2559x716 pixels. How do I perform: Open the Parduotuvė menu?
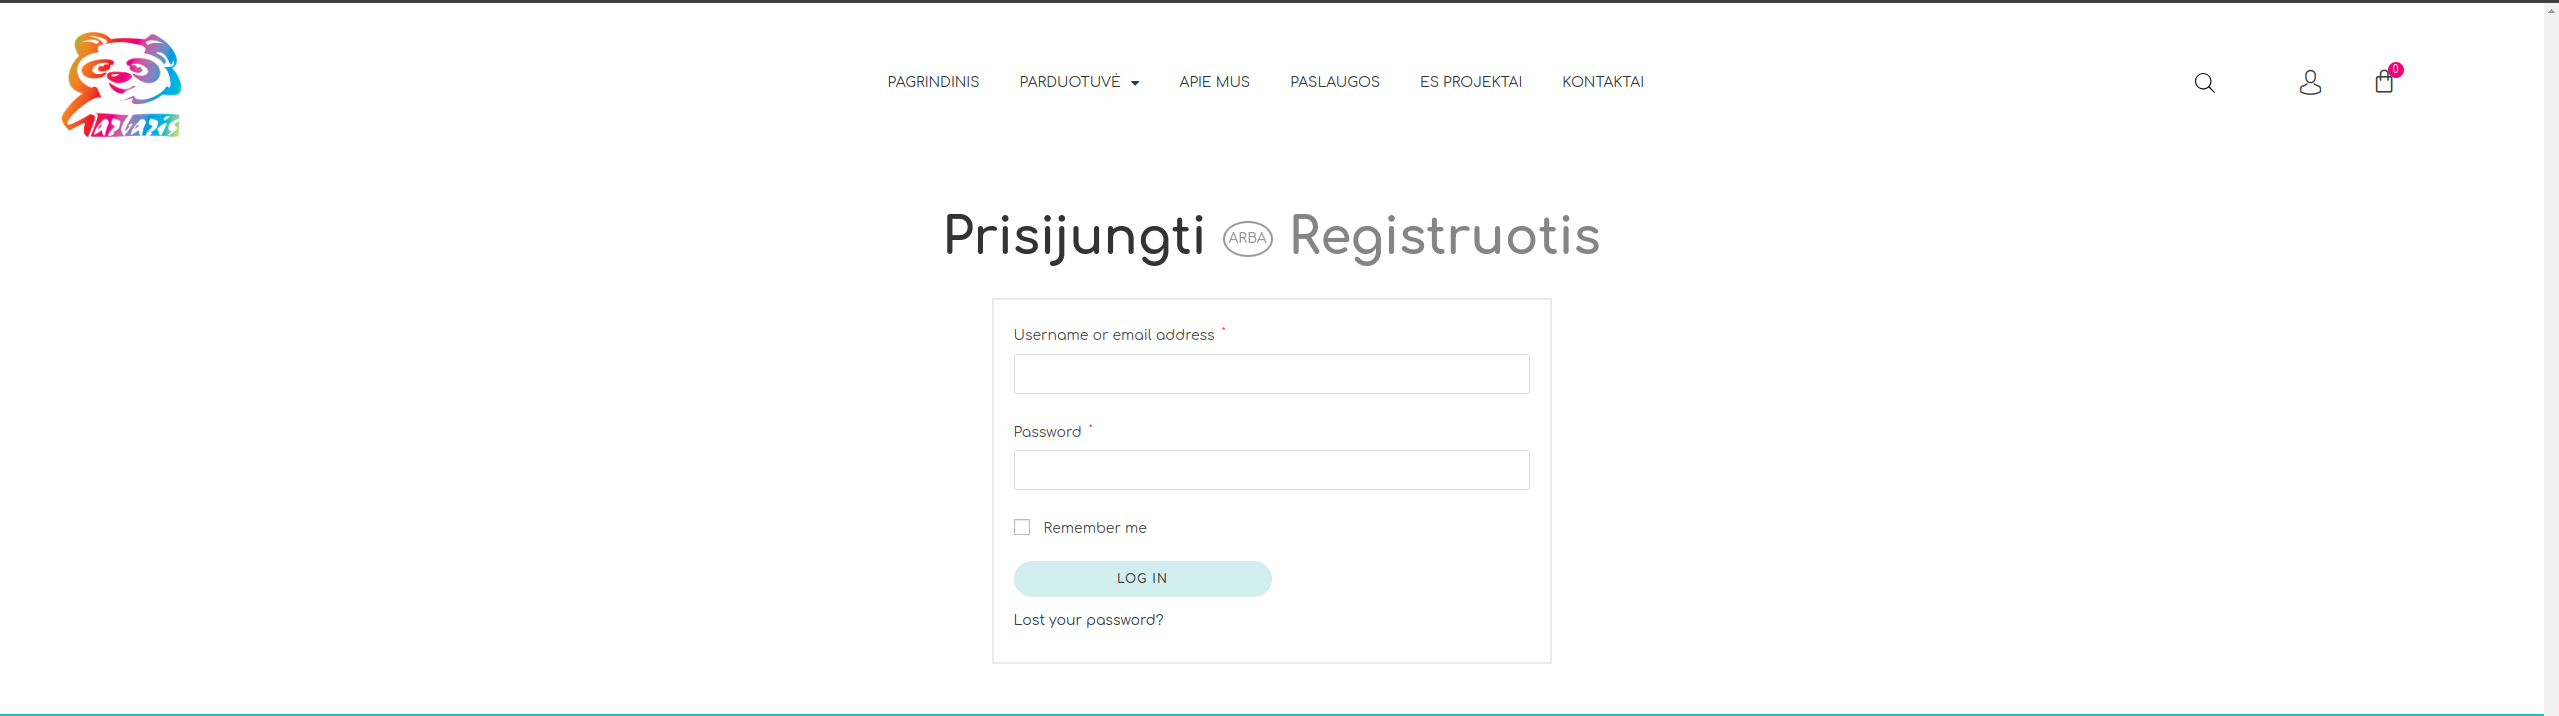[1069, 82]
